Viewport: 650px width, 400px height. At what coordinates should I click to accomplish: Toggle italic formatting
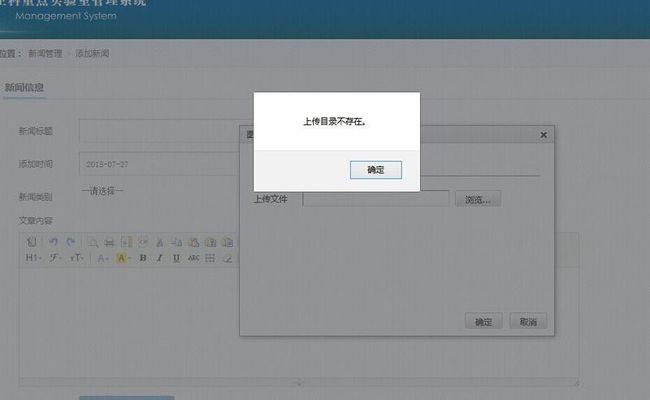click(x=160, y=258)
